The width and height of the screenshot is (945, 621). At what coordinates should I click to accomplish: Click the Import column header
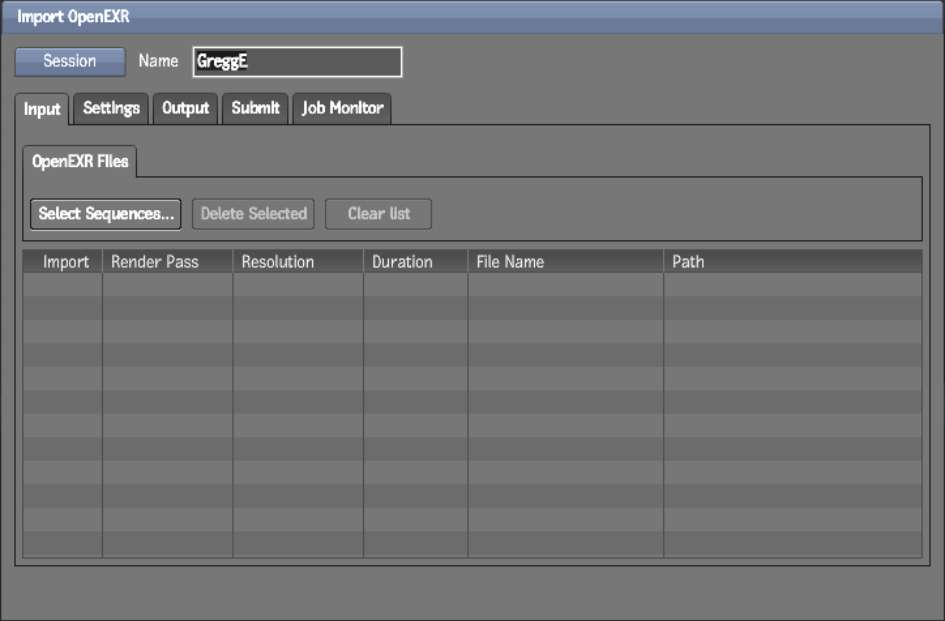pos(65,262)
